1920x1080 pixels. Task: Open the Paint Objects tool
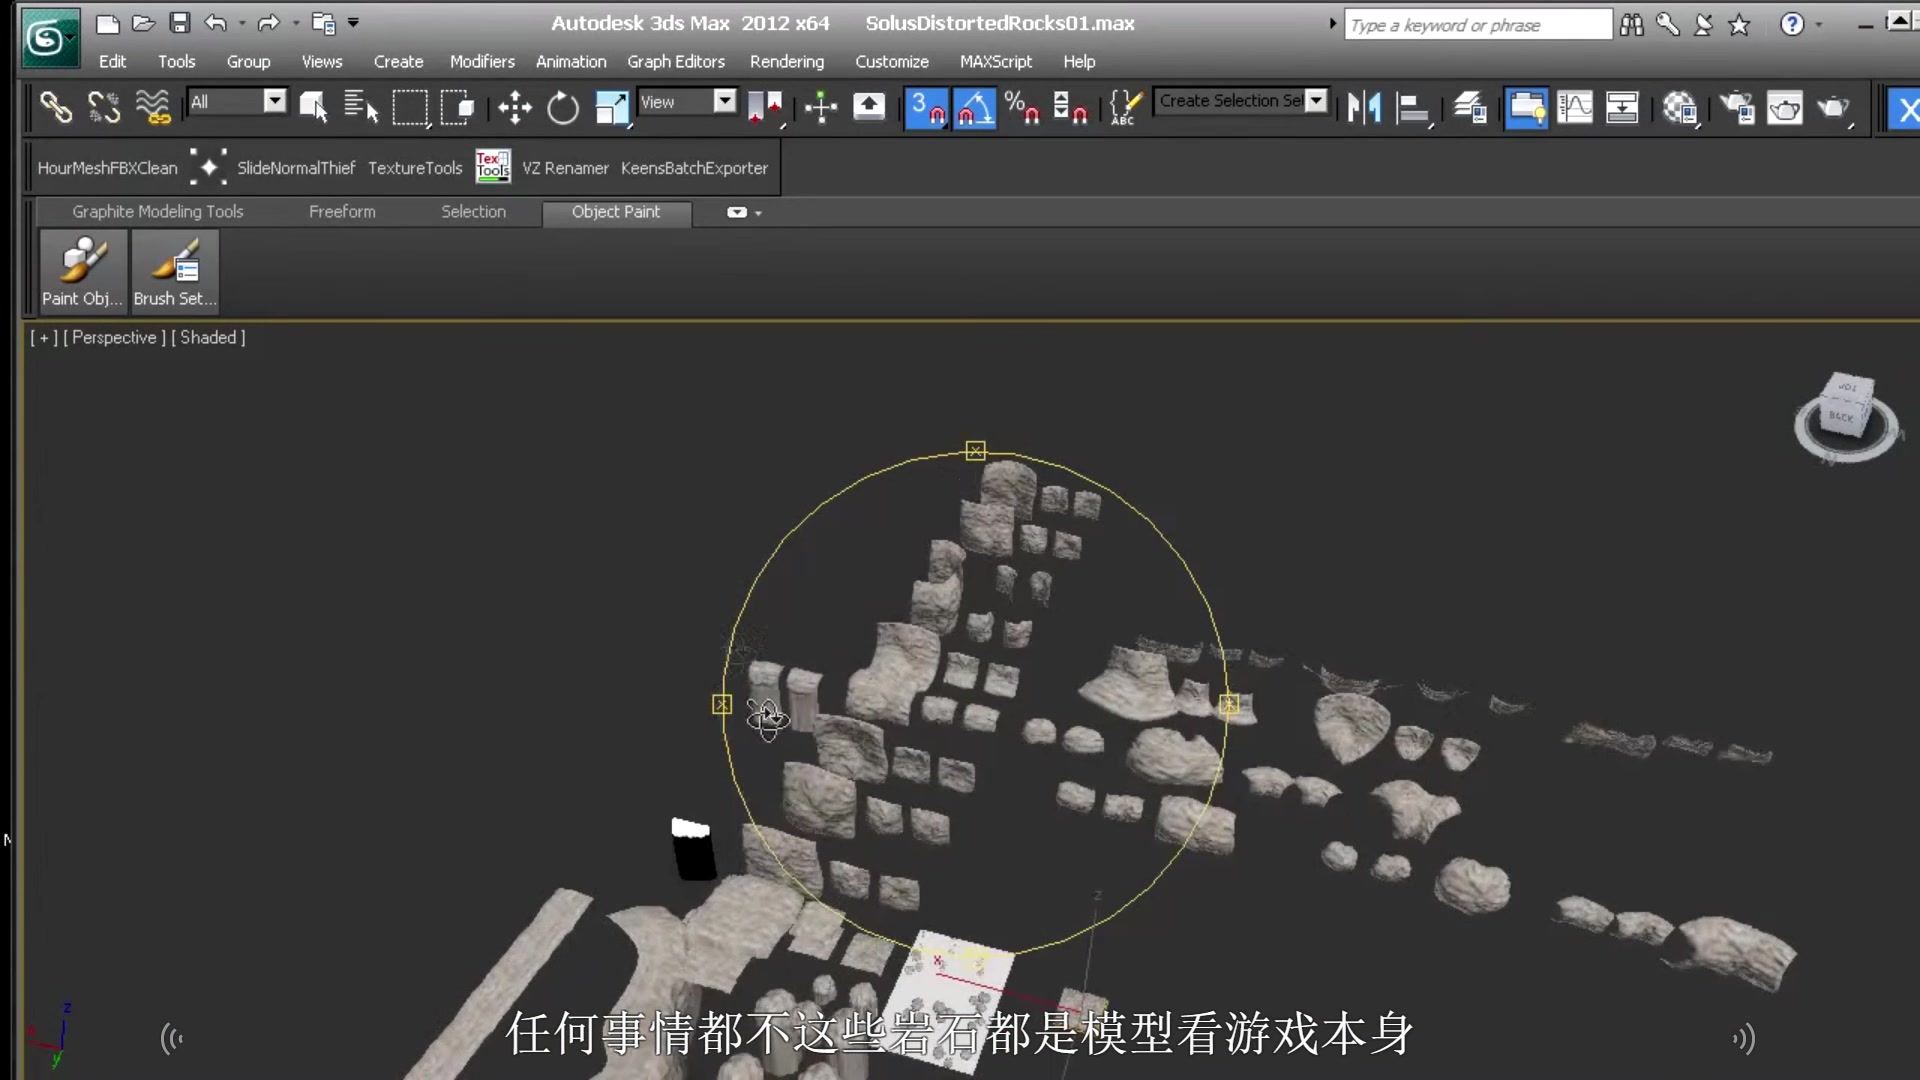tap(83, 270)
